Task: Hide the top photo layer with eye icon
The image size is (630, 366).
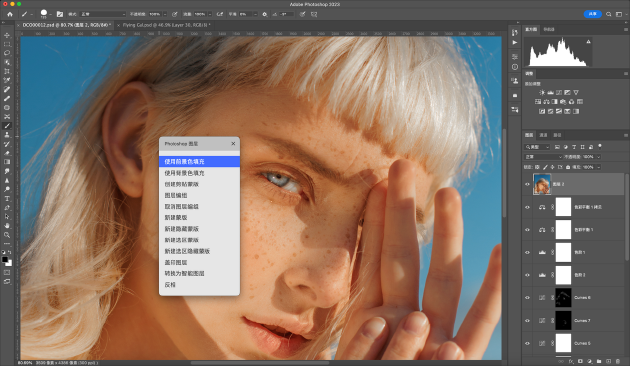Action: pyautogui.click(x=528, y=184)
